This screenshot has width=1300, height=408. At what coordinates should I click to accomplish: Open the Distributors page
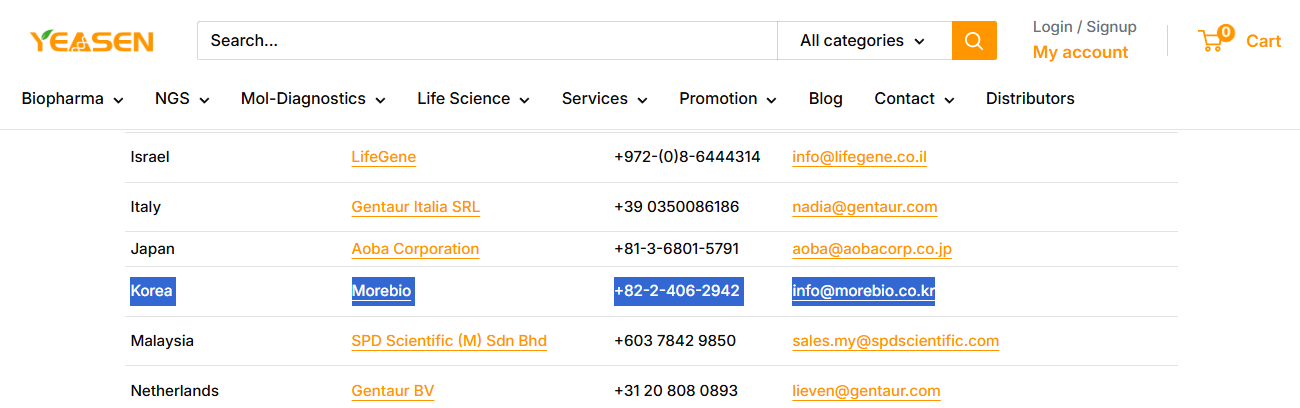coord(1030,99)
